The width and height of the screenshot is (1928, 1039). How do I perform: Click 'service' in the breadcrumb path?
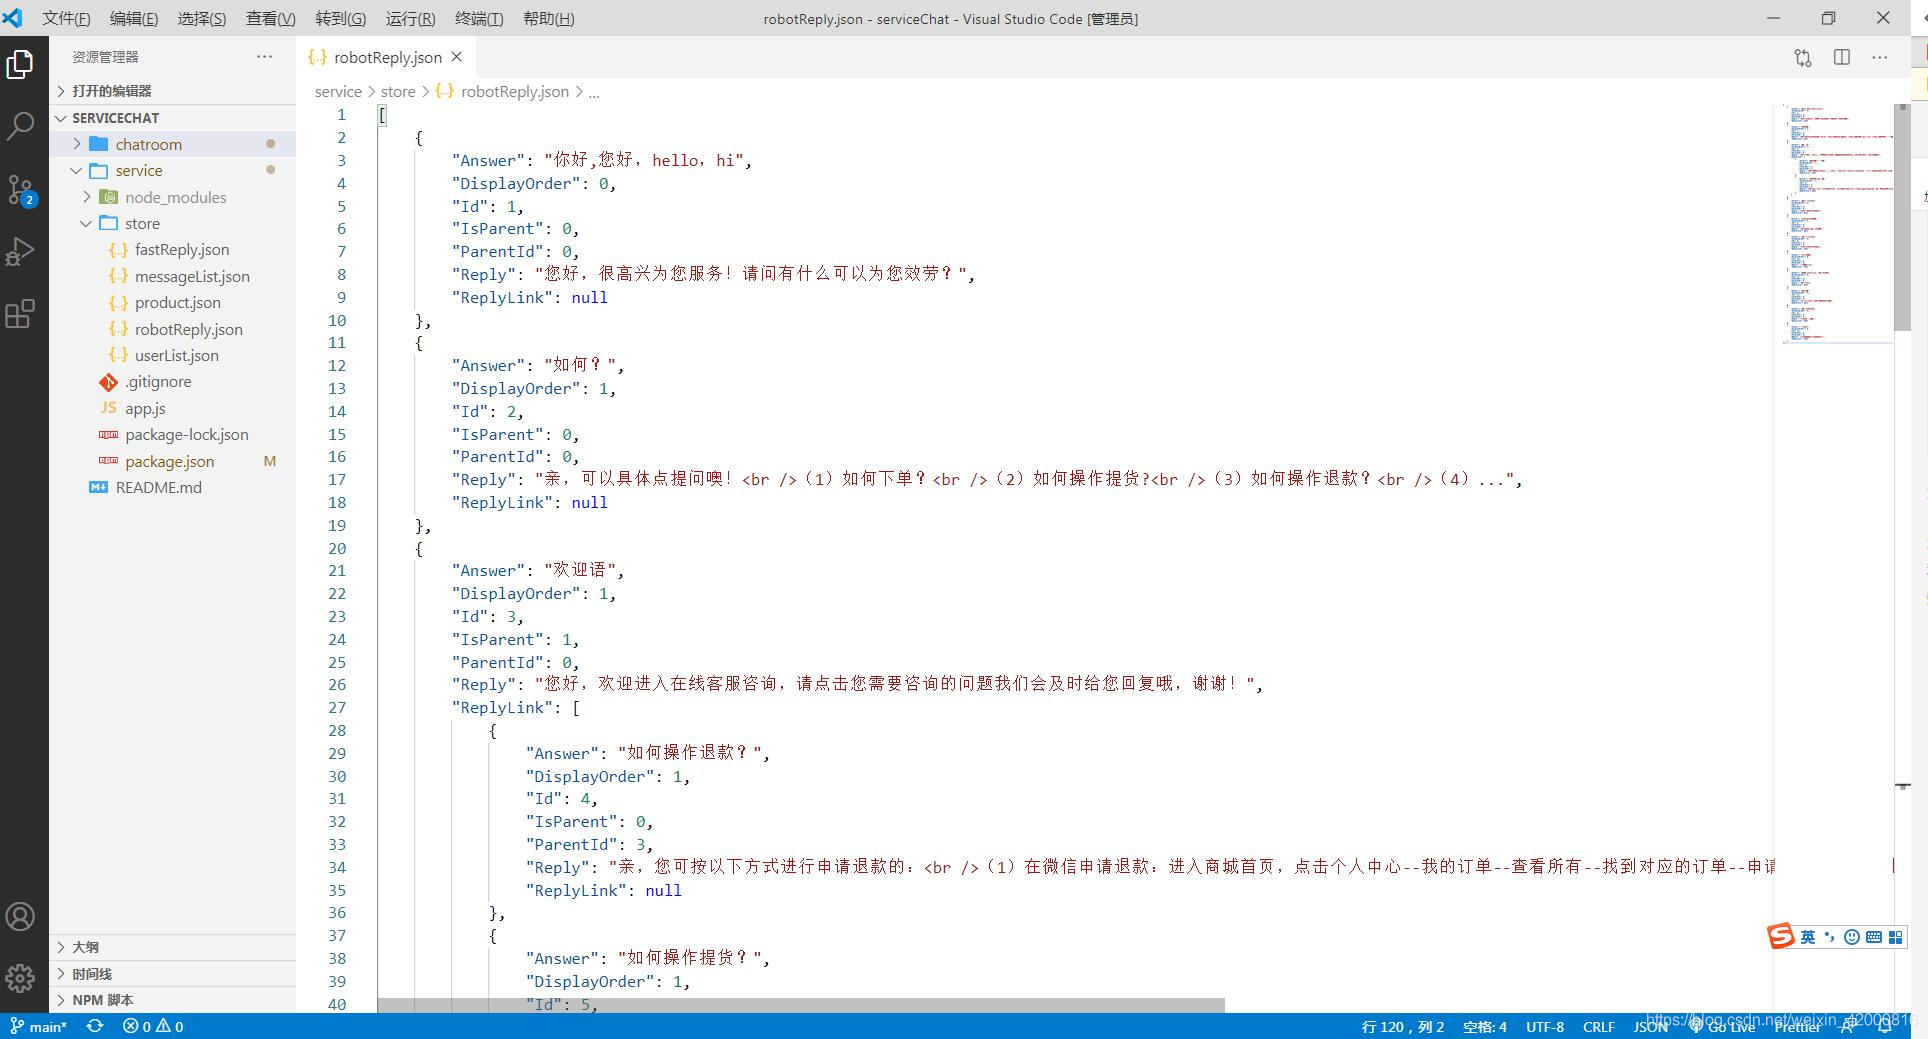(338, 91)
